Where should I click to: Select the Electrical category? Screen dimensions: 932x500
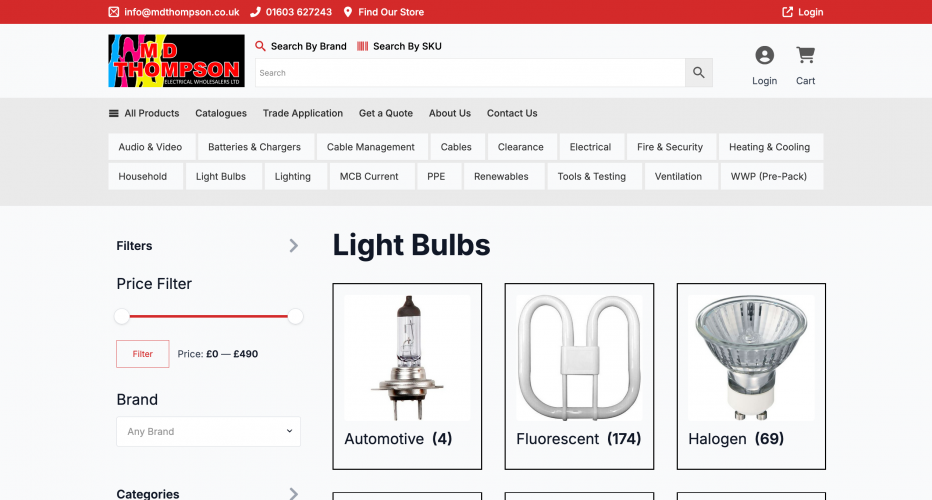(591, 147)
